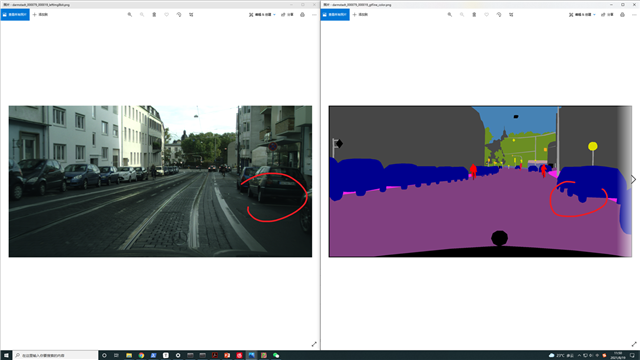Toggle fullscreen view in left Photos window
The height and width of the screenshot is (360, 640).
click(x=314, y=344)
